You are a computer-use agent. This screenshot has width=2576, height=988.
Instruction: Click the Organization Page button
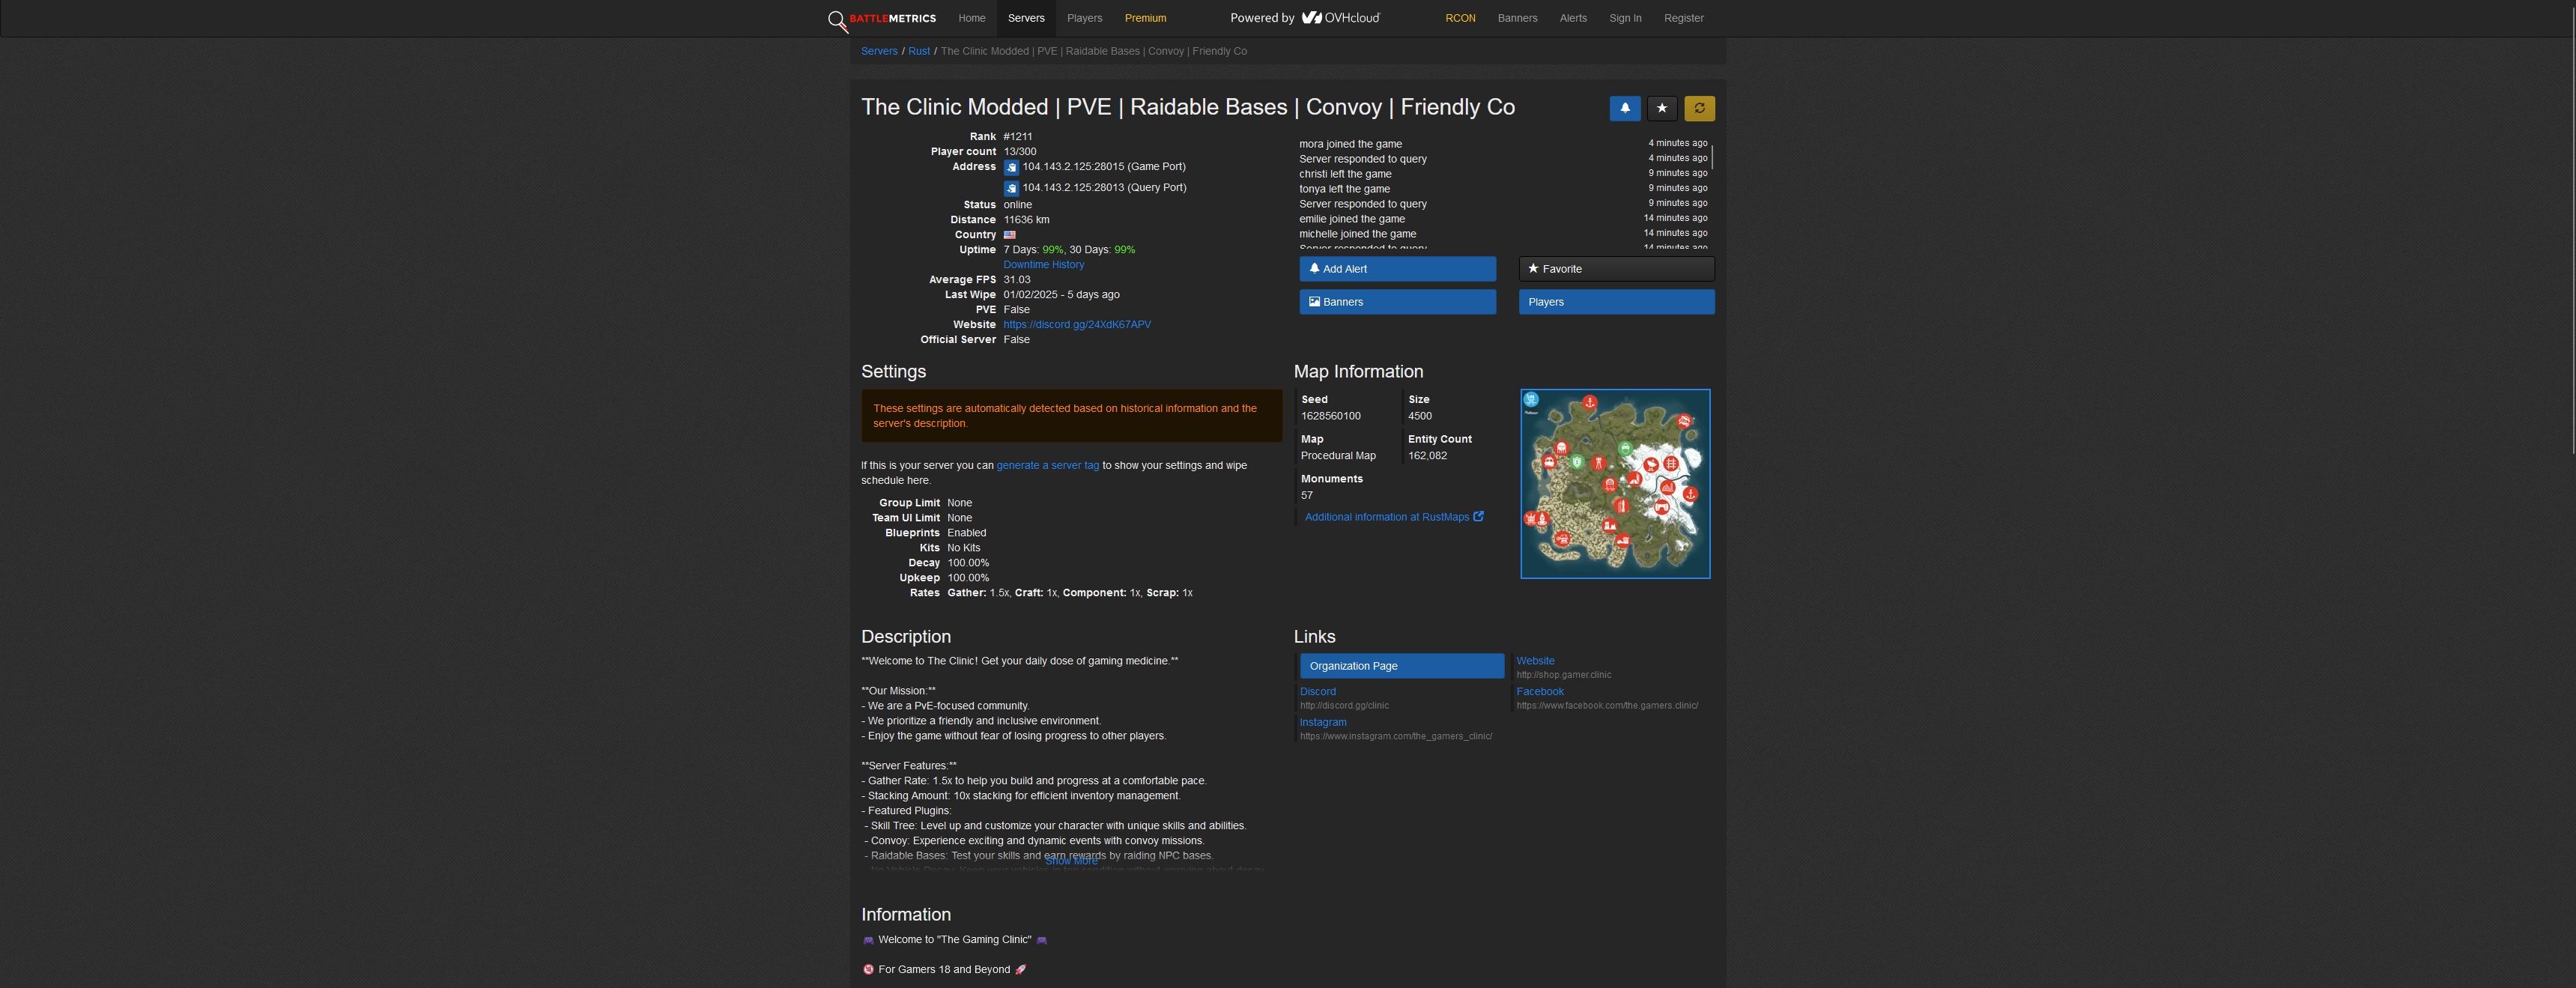[1401, 666]
